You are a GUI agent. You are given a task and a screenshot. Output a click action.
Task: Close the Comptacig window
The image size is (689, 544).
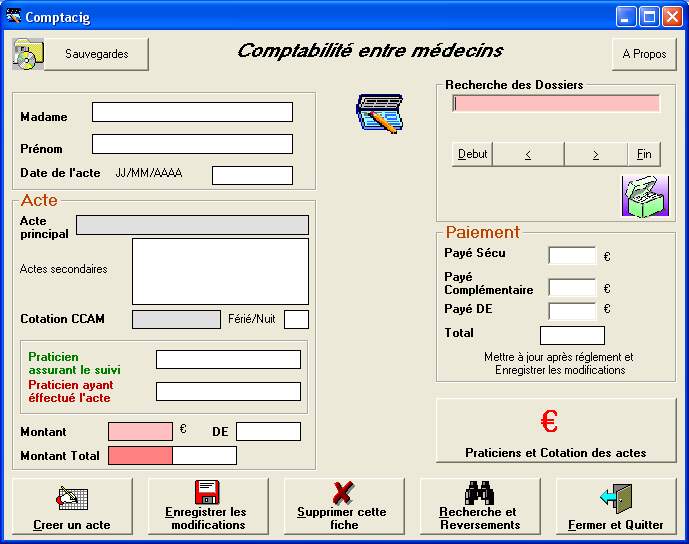pos(672,17)
